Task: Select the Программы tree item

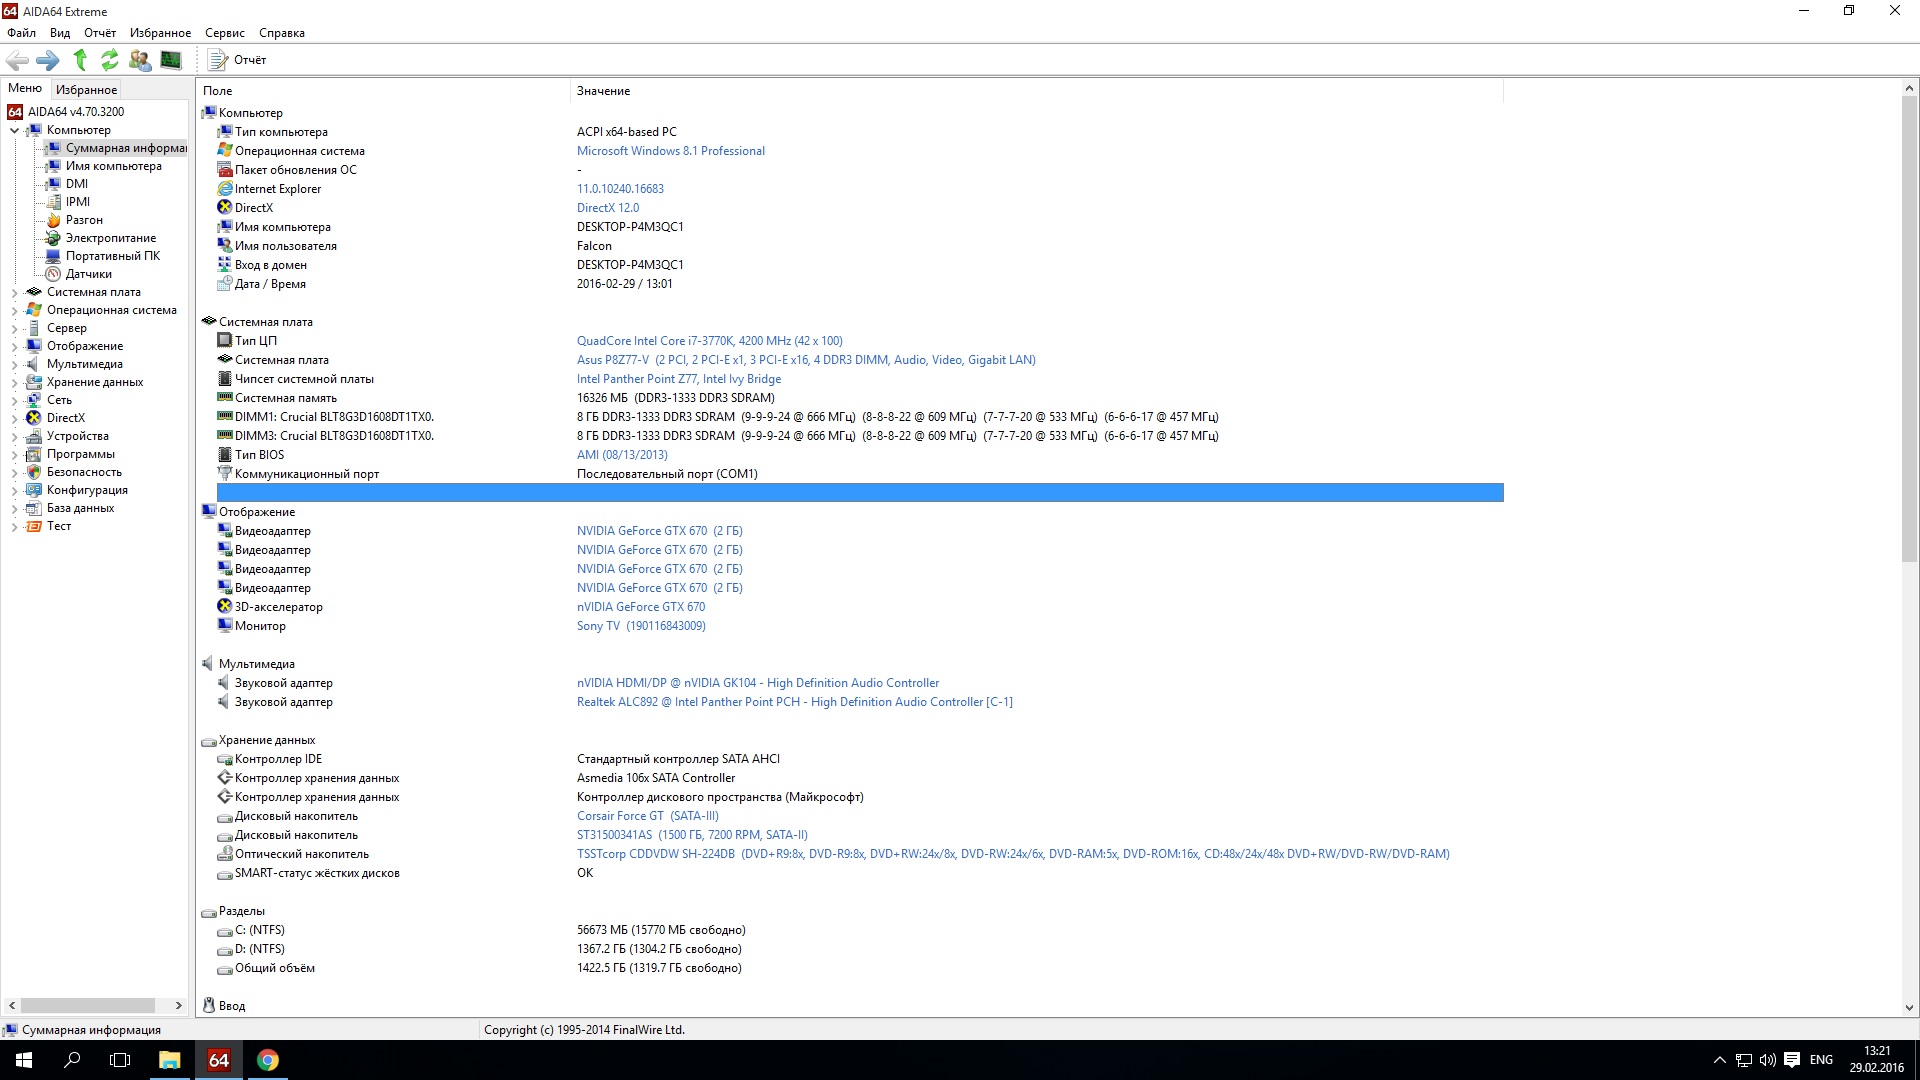Action: coord(80,454)
